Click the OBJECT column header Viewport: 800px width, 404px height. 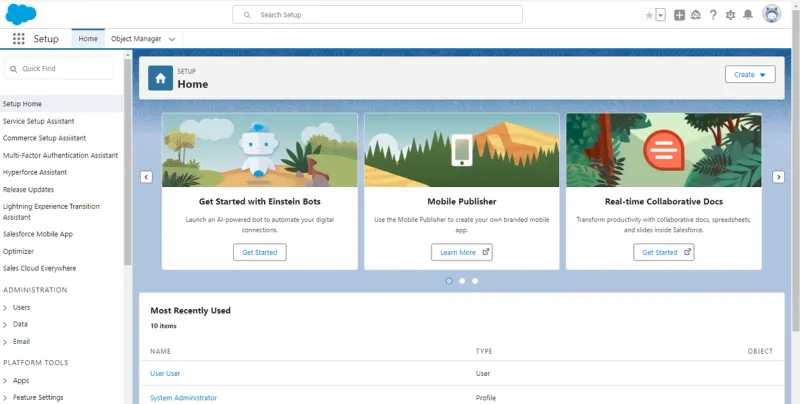(760, 351)
